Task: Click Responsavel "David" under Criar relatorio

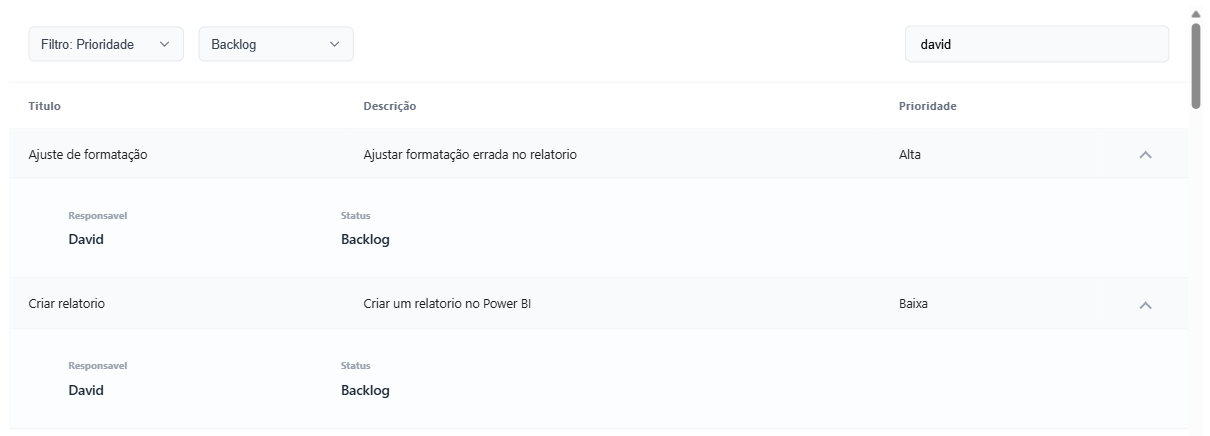Action: (86, 391)
